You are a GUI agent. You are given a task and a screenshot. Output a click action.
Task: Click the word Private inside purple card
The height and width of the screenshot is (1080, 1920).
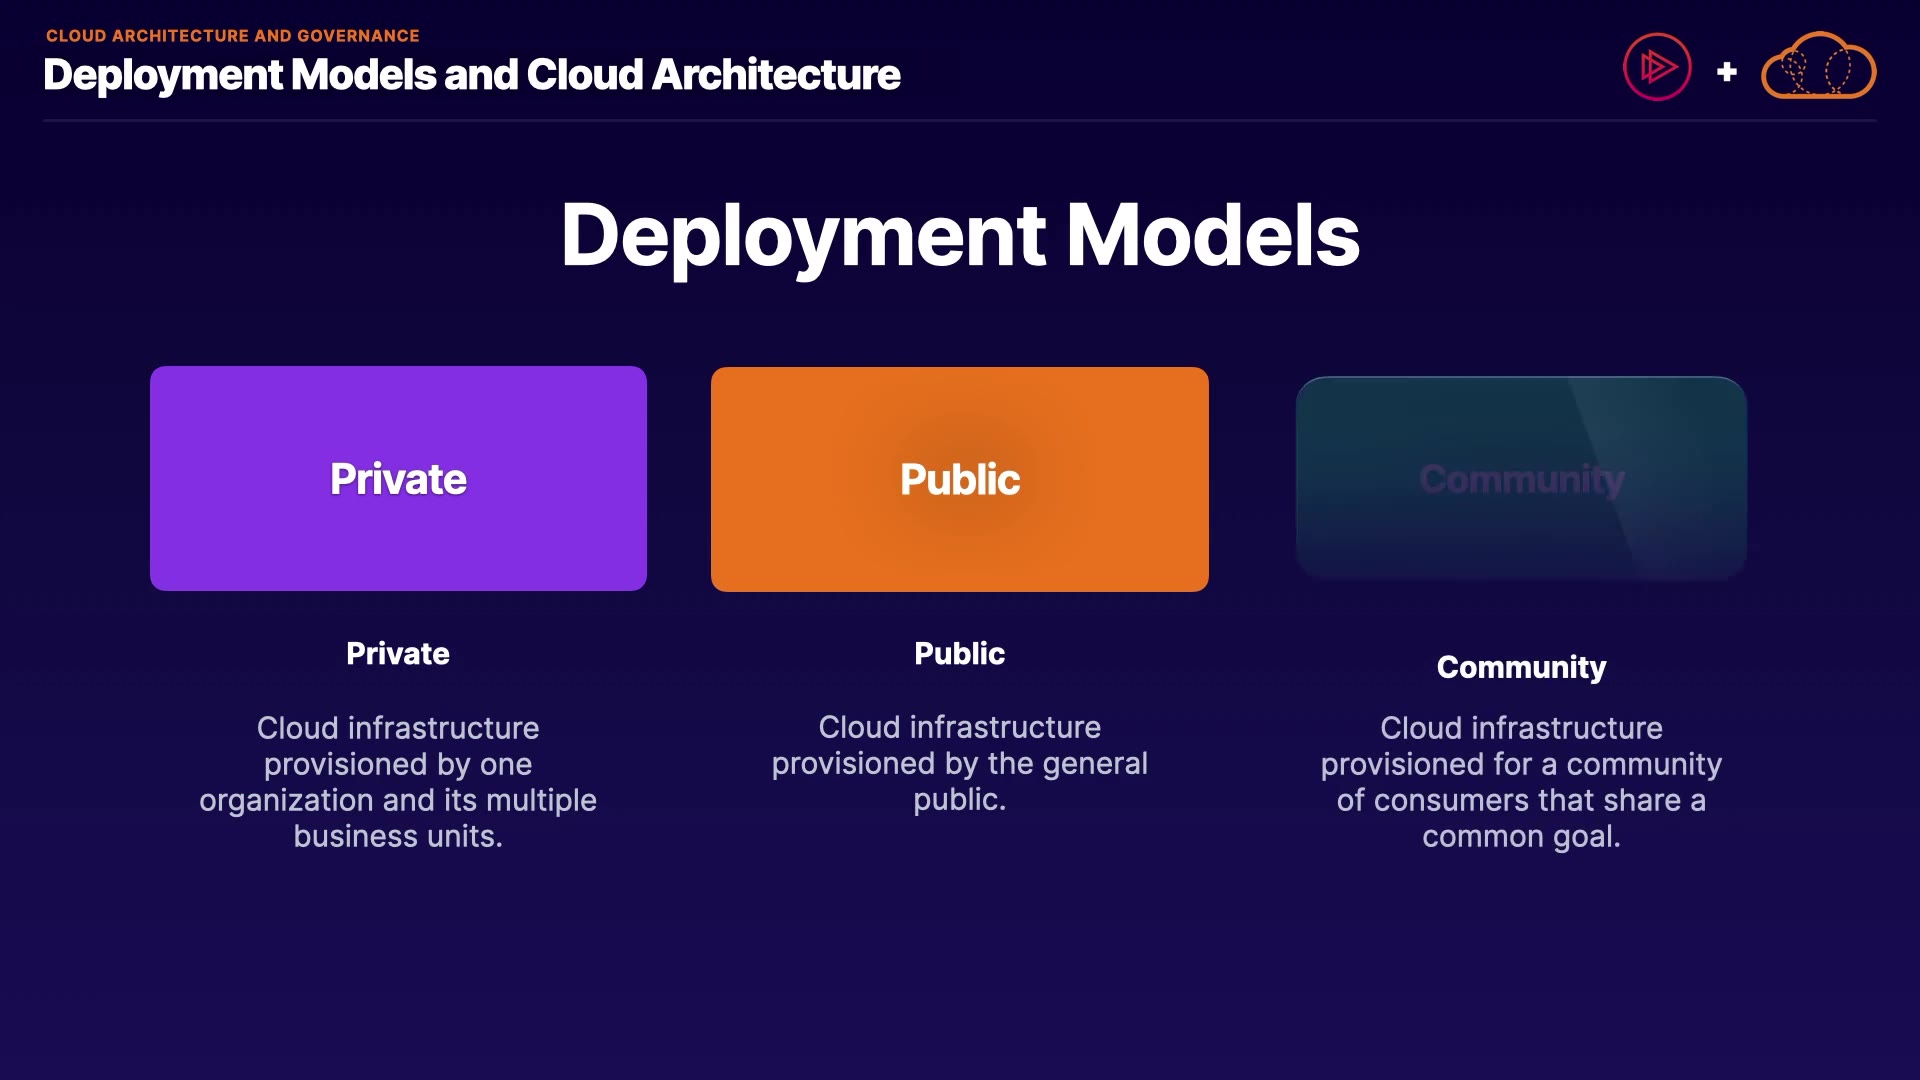click(398, 479)
